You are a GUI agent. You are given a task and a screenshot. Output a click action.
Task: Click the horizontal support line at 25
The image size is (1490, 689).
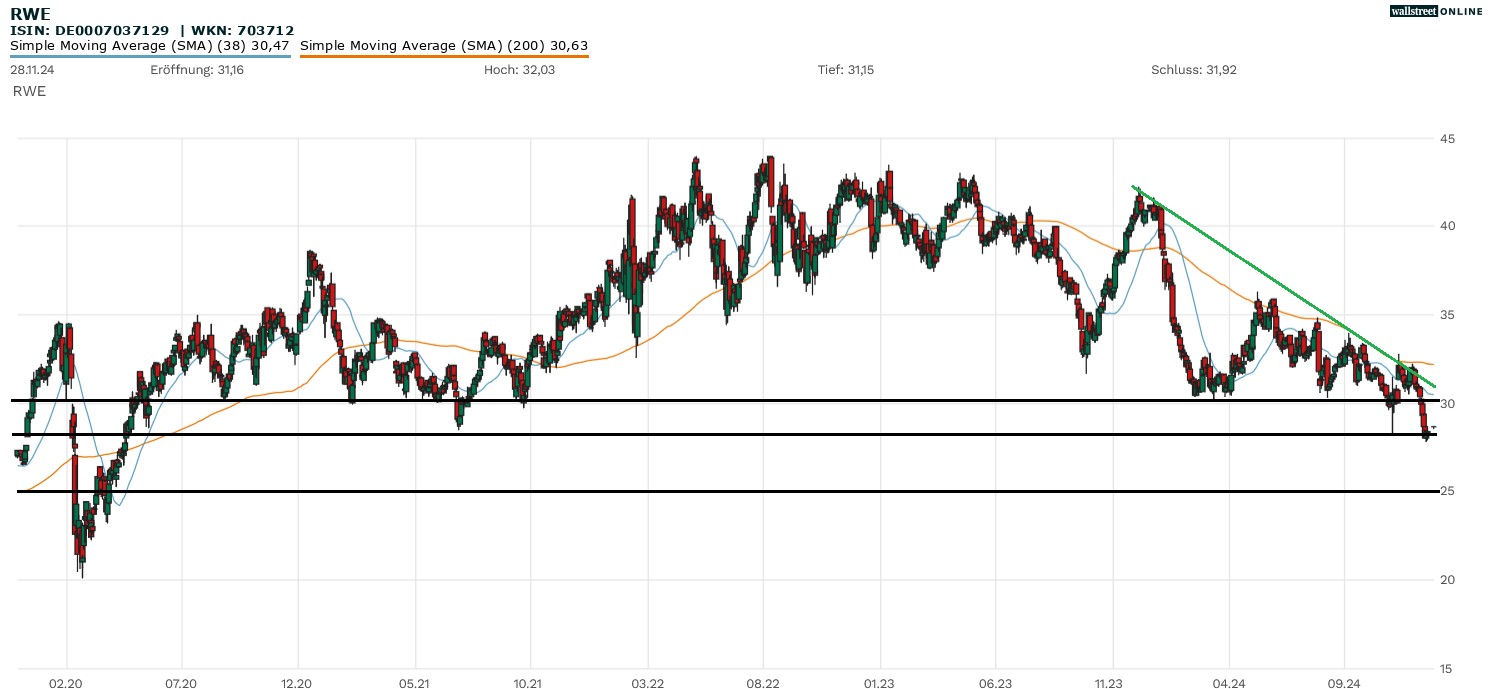(700, 491)
